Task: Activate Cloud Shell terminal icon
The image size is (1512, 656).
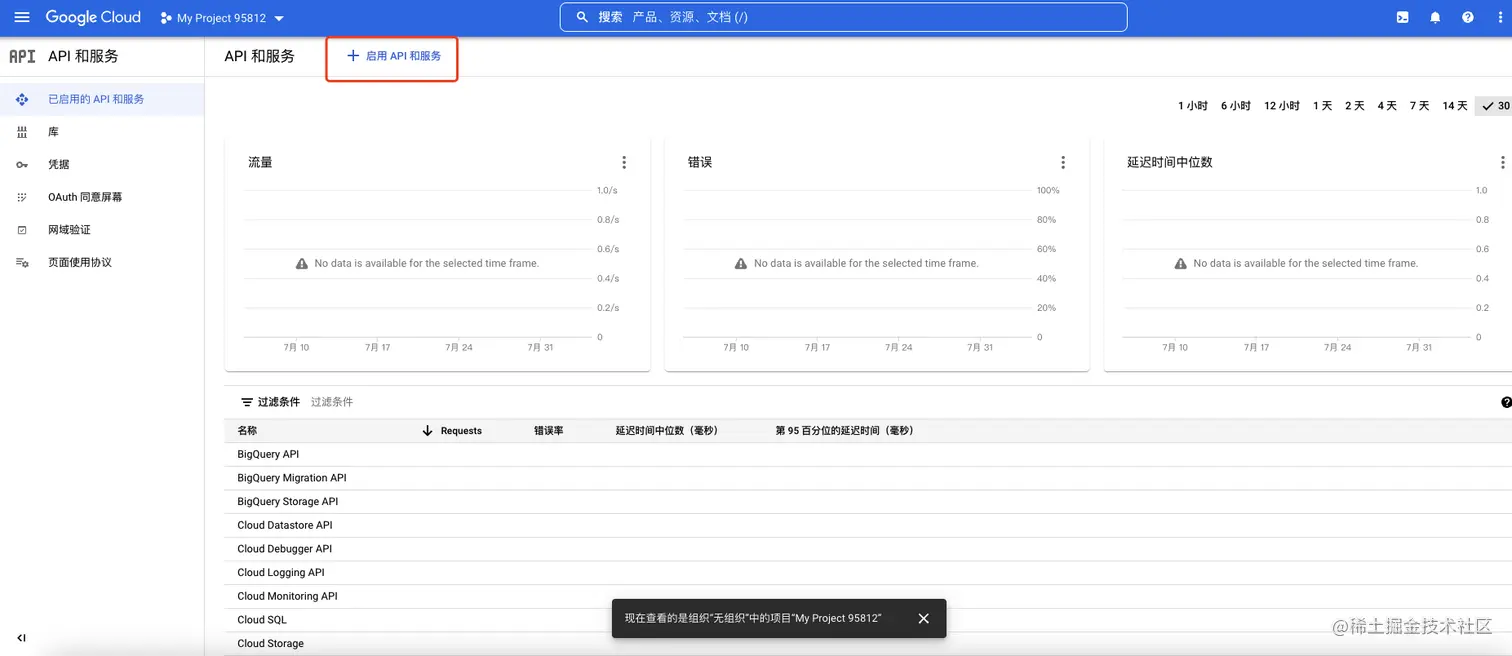Action: 1403,17
